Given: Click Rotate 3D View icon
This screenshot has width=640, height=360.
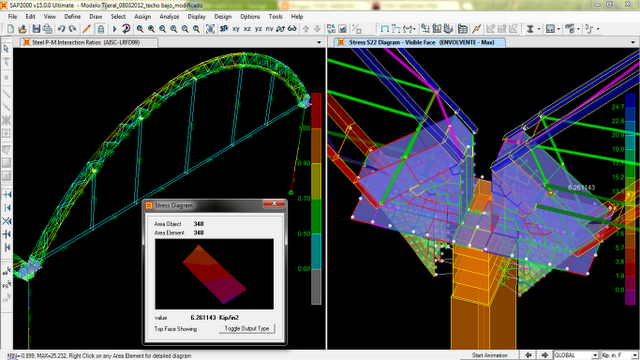Looking at the screenshot, I should 280,29.
